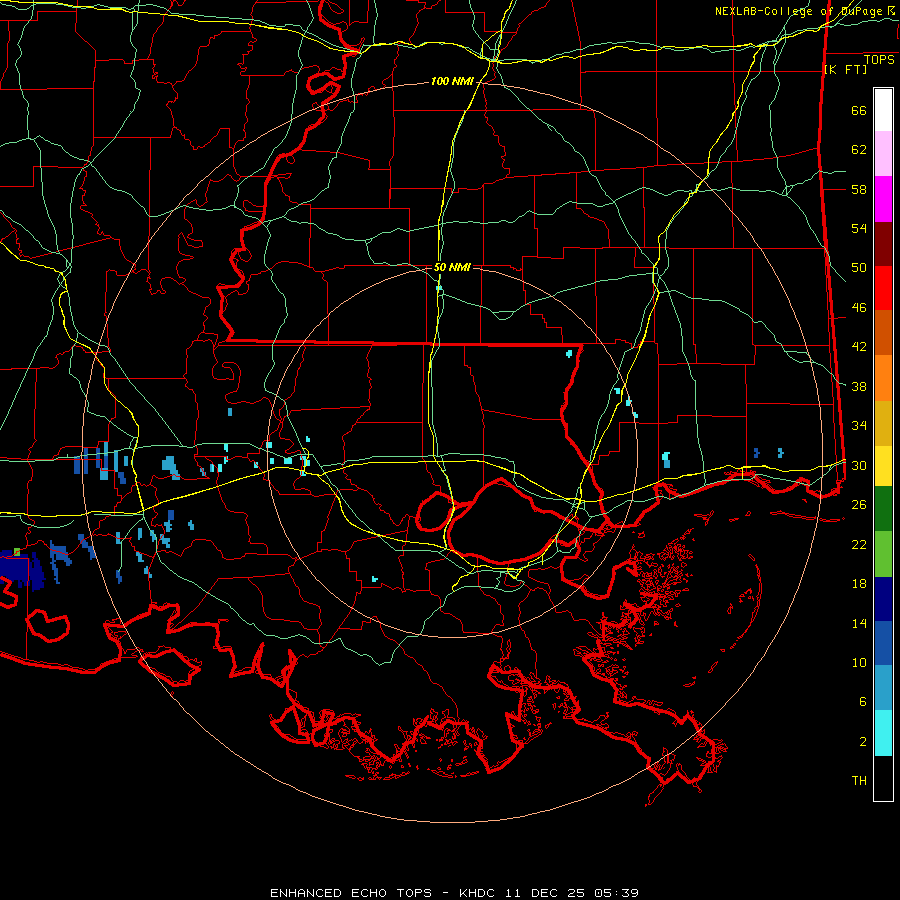Click the dark green 26-30 legend swatch
Image resolution: width=900 pixels, height=900 pixels.
pyautogui.click(x=883, y=509)
